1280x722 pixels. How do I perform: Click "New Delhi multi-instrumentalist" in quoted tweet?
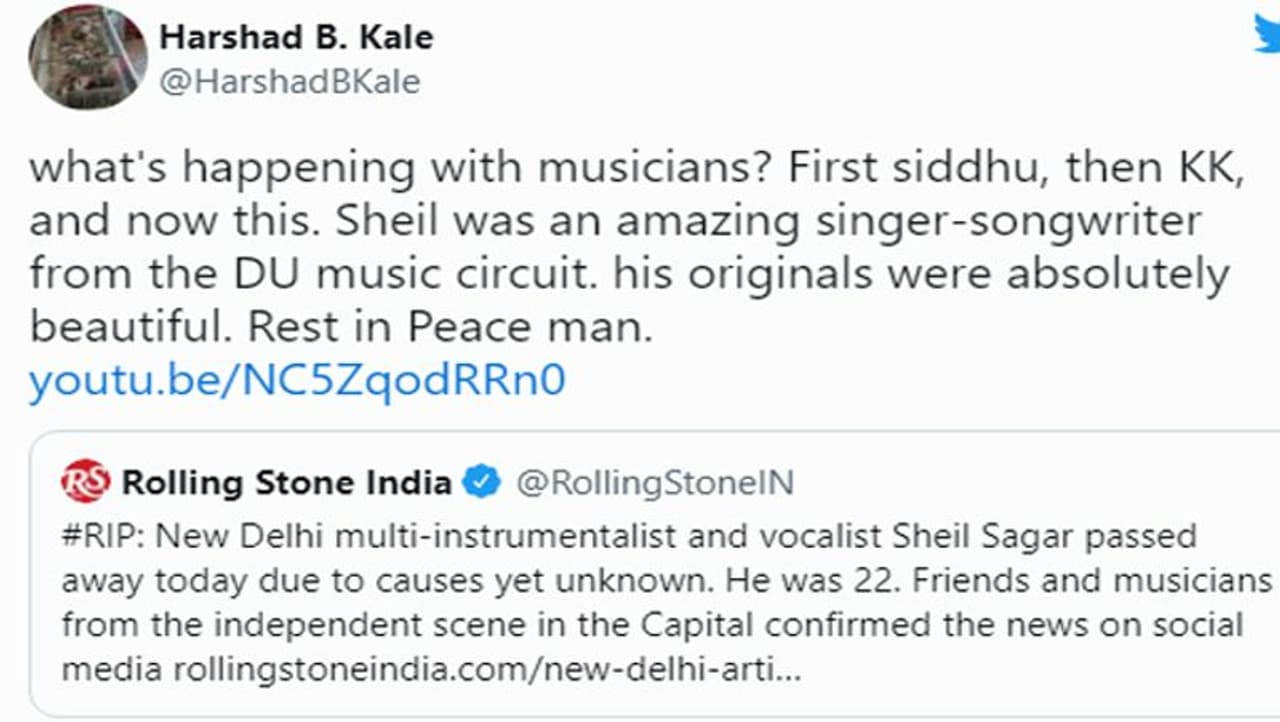362,536
